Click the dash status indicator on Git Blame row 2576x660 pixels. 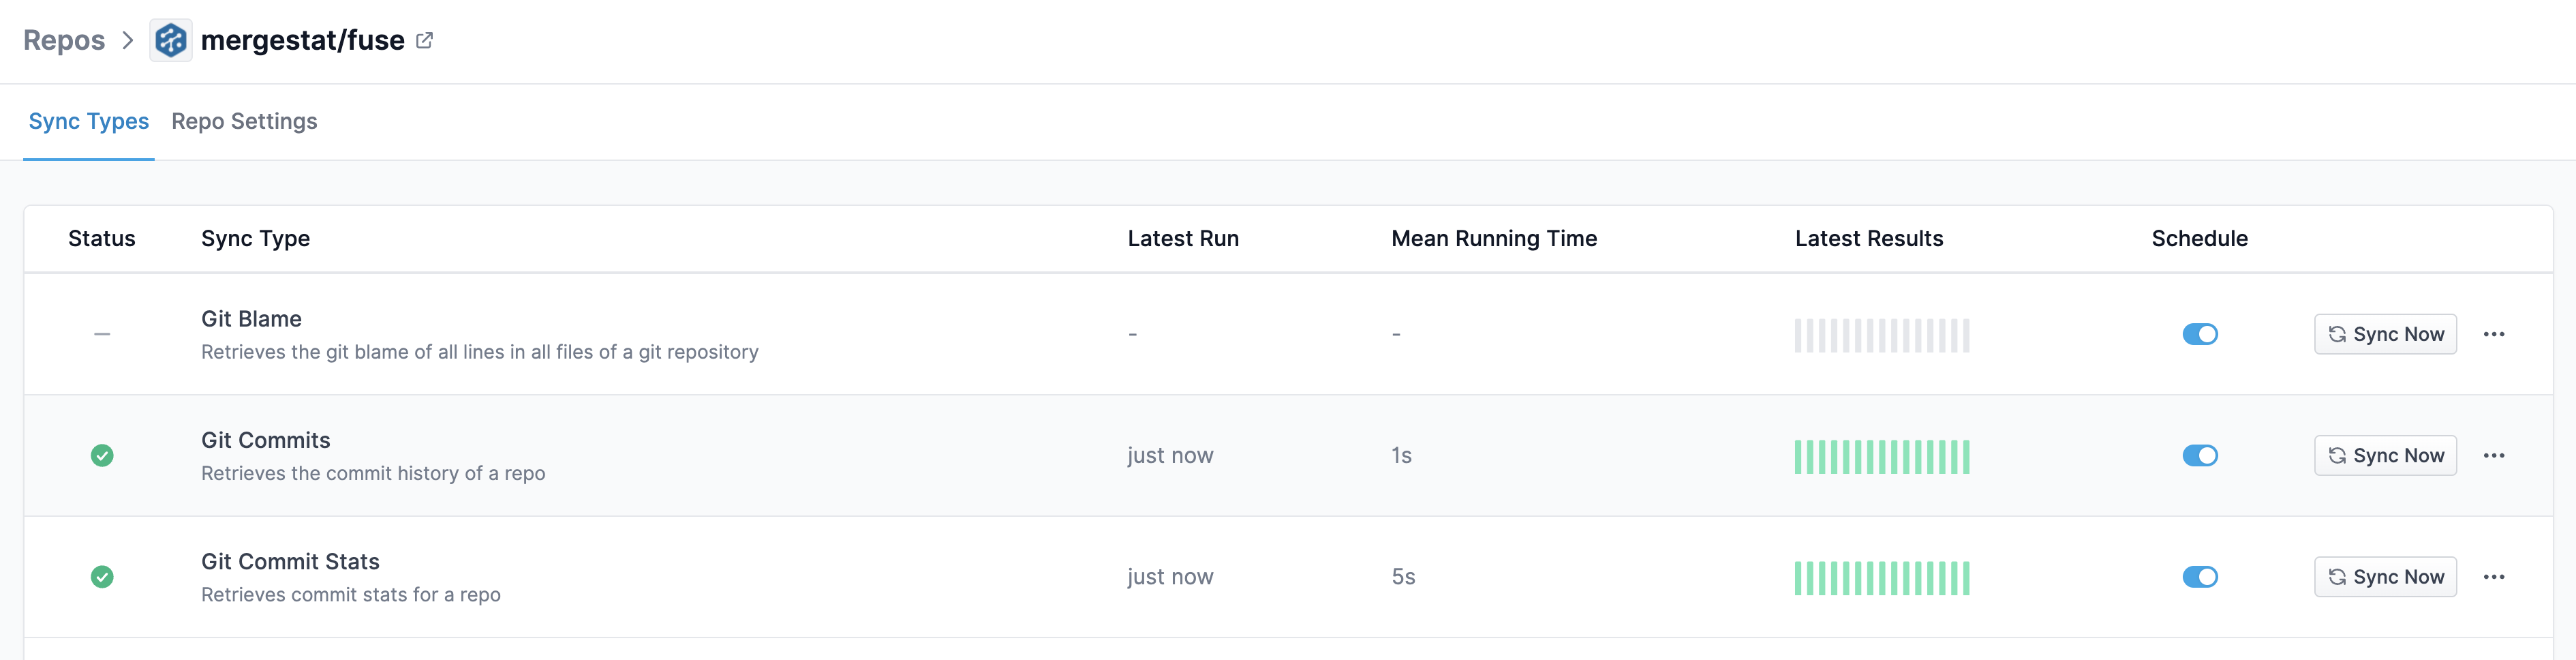coord(102,333)
